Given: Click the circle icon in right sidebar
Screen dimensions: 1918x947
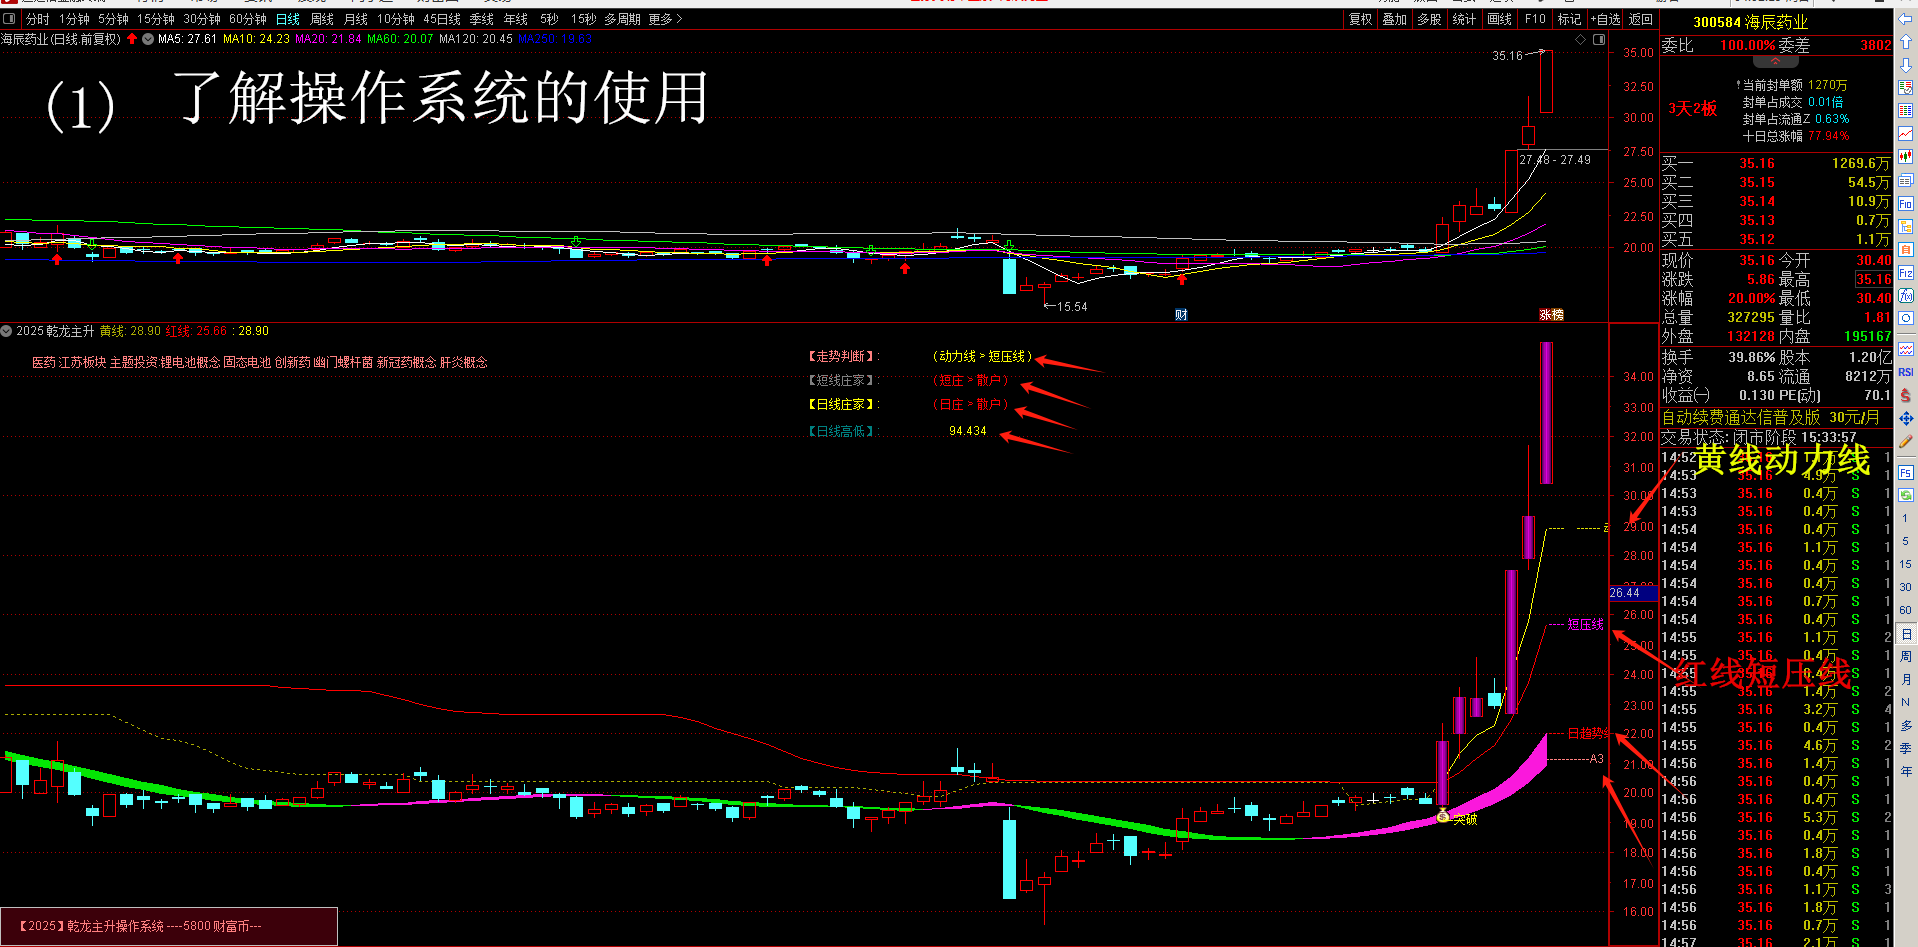Looking at the screenshot, I should (x=1906, y=318).
